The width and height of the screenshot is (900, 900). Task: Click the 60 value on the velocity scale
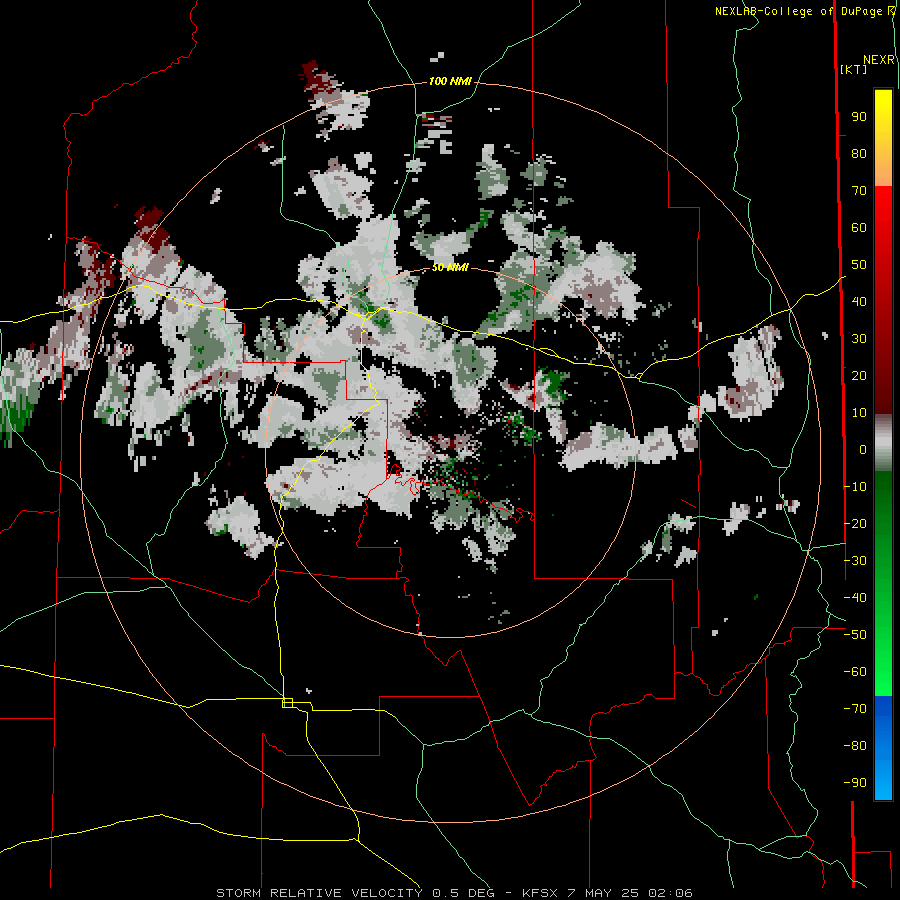pos(859,228)
